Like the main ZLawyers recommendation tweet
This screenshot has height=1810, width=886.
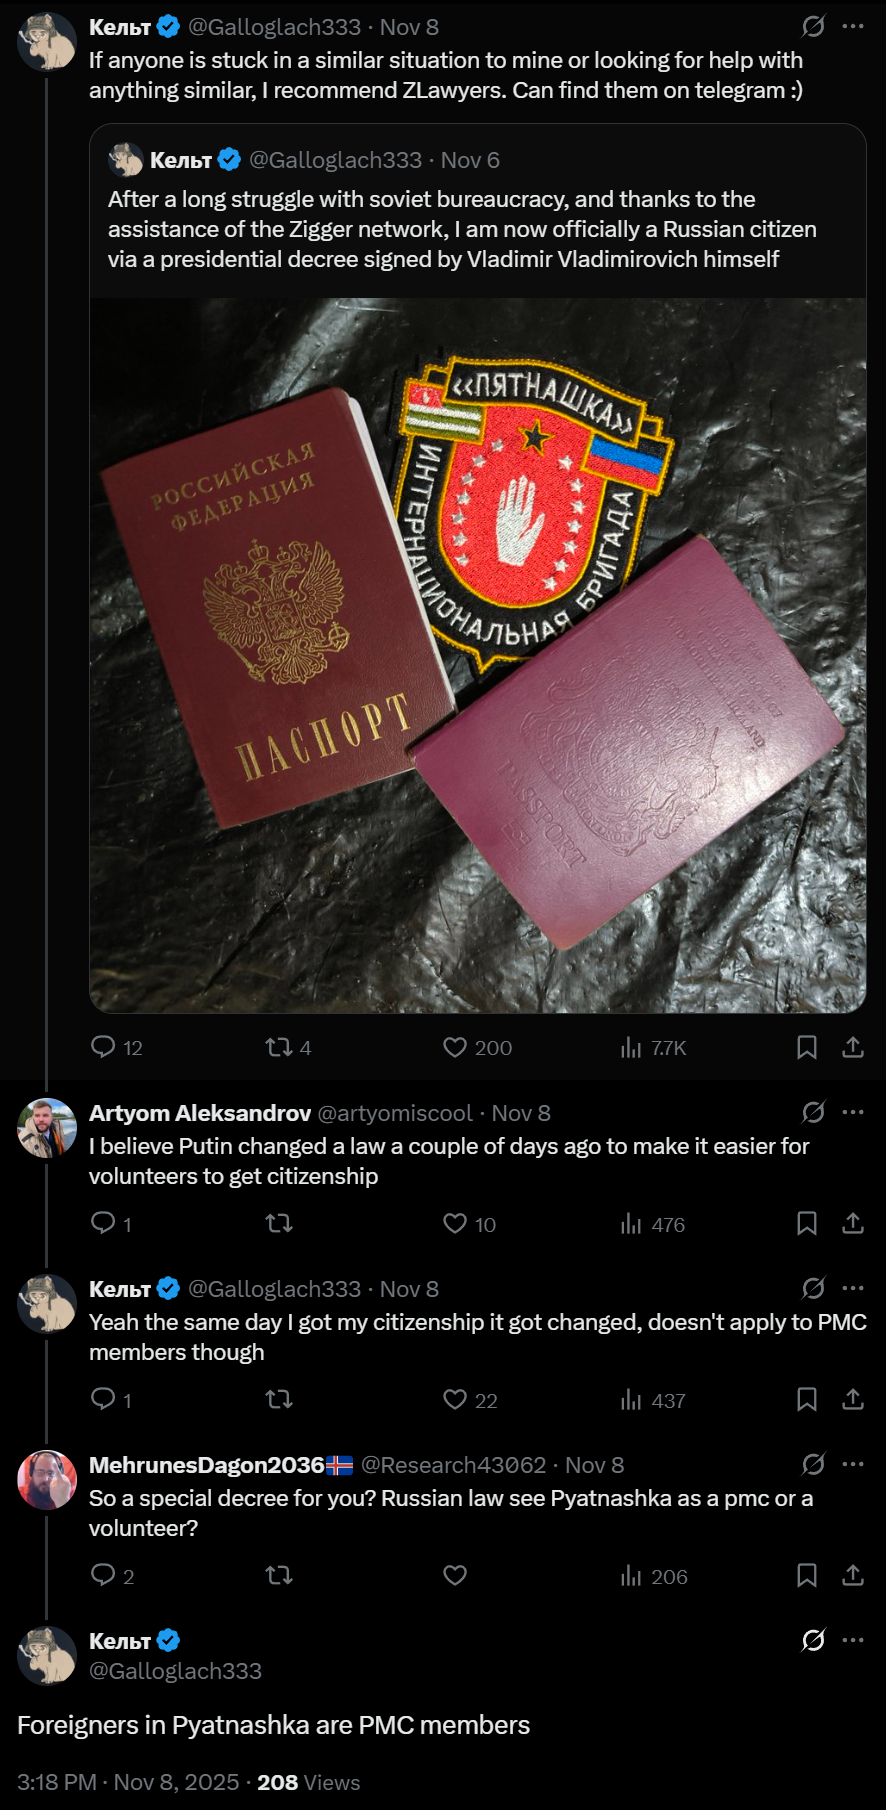(x=455, y=1047)
